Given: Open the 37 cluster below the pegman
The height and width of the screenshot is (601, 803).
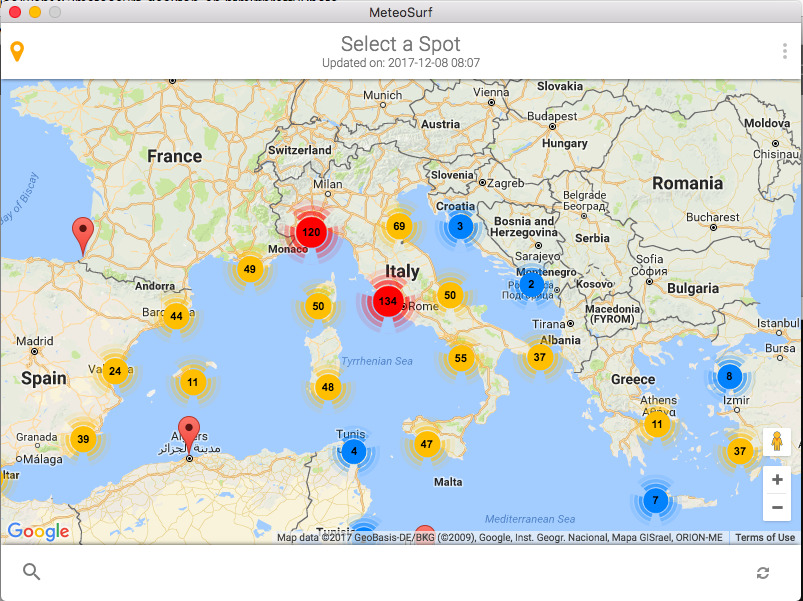Looking at the screenshot, I should [740, 451].
